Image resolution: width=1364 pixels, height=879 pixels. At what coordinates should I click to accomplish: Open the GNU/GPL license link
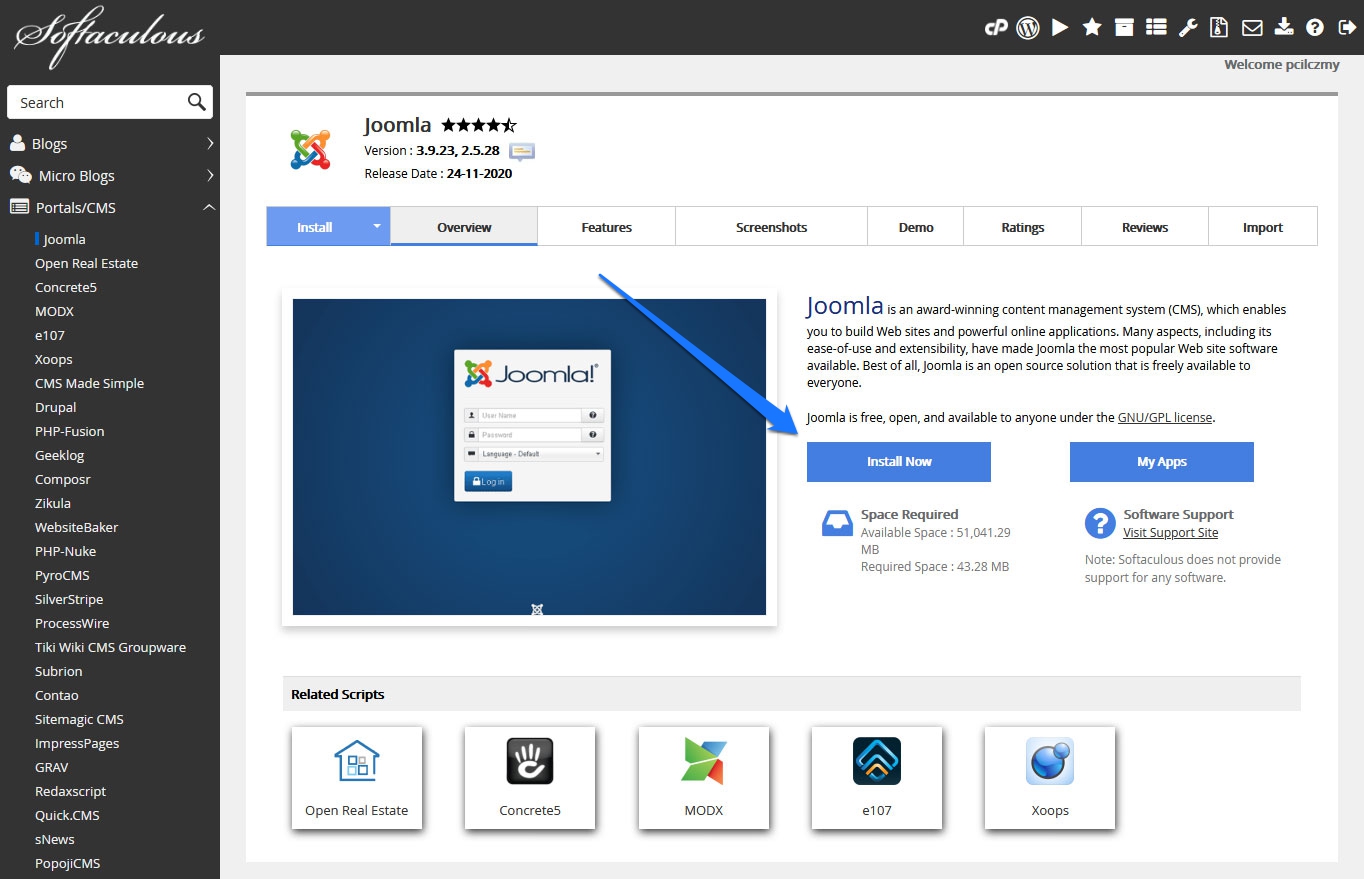click(1165, 418)
